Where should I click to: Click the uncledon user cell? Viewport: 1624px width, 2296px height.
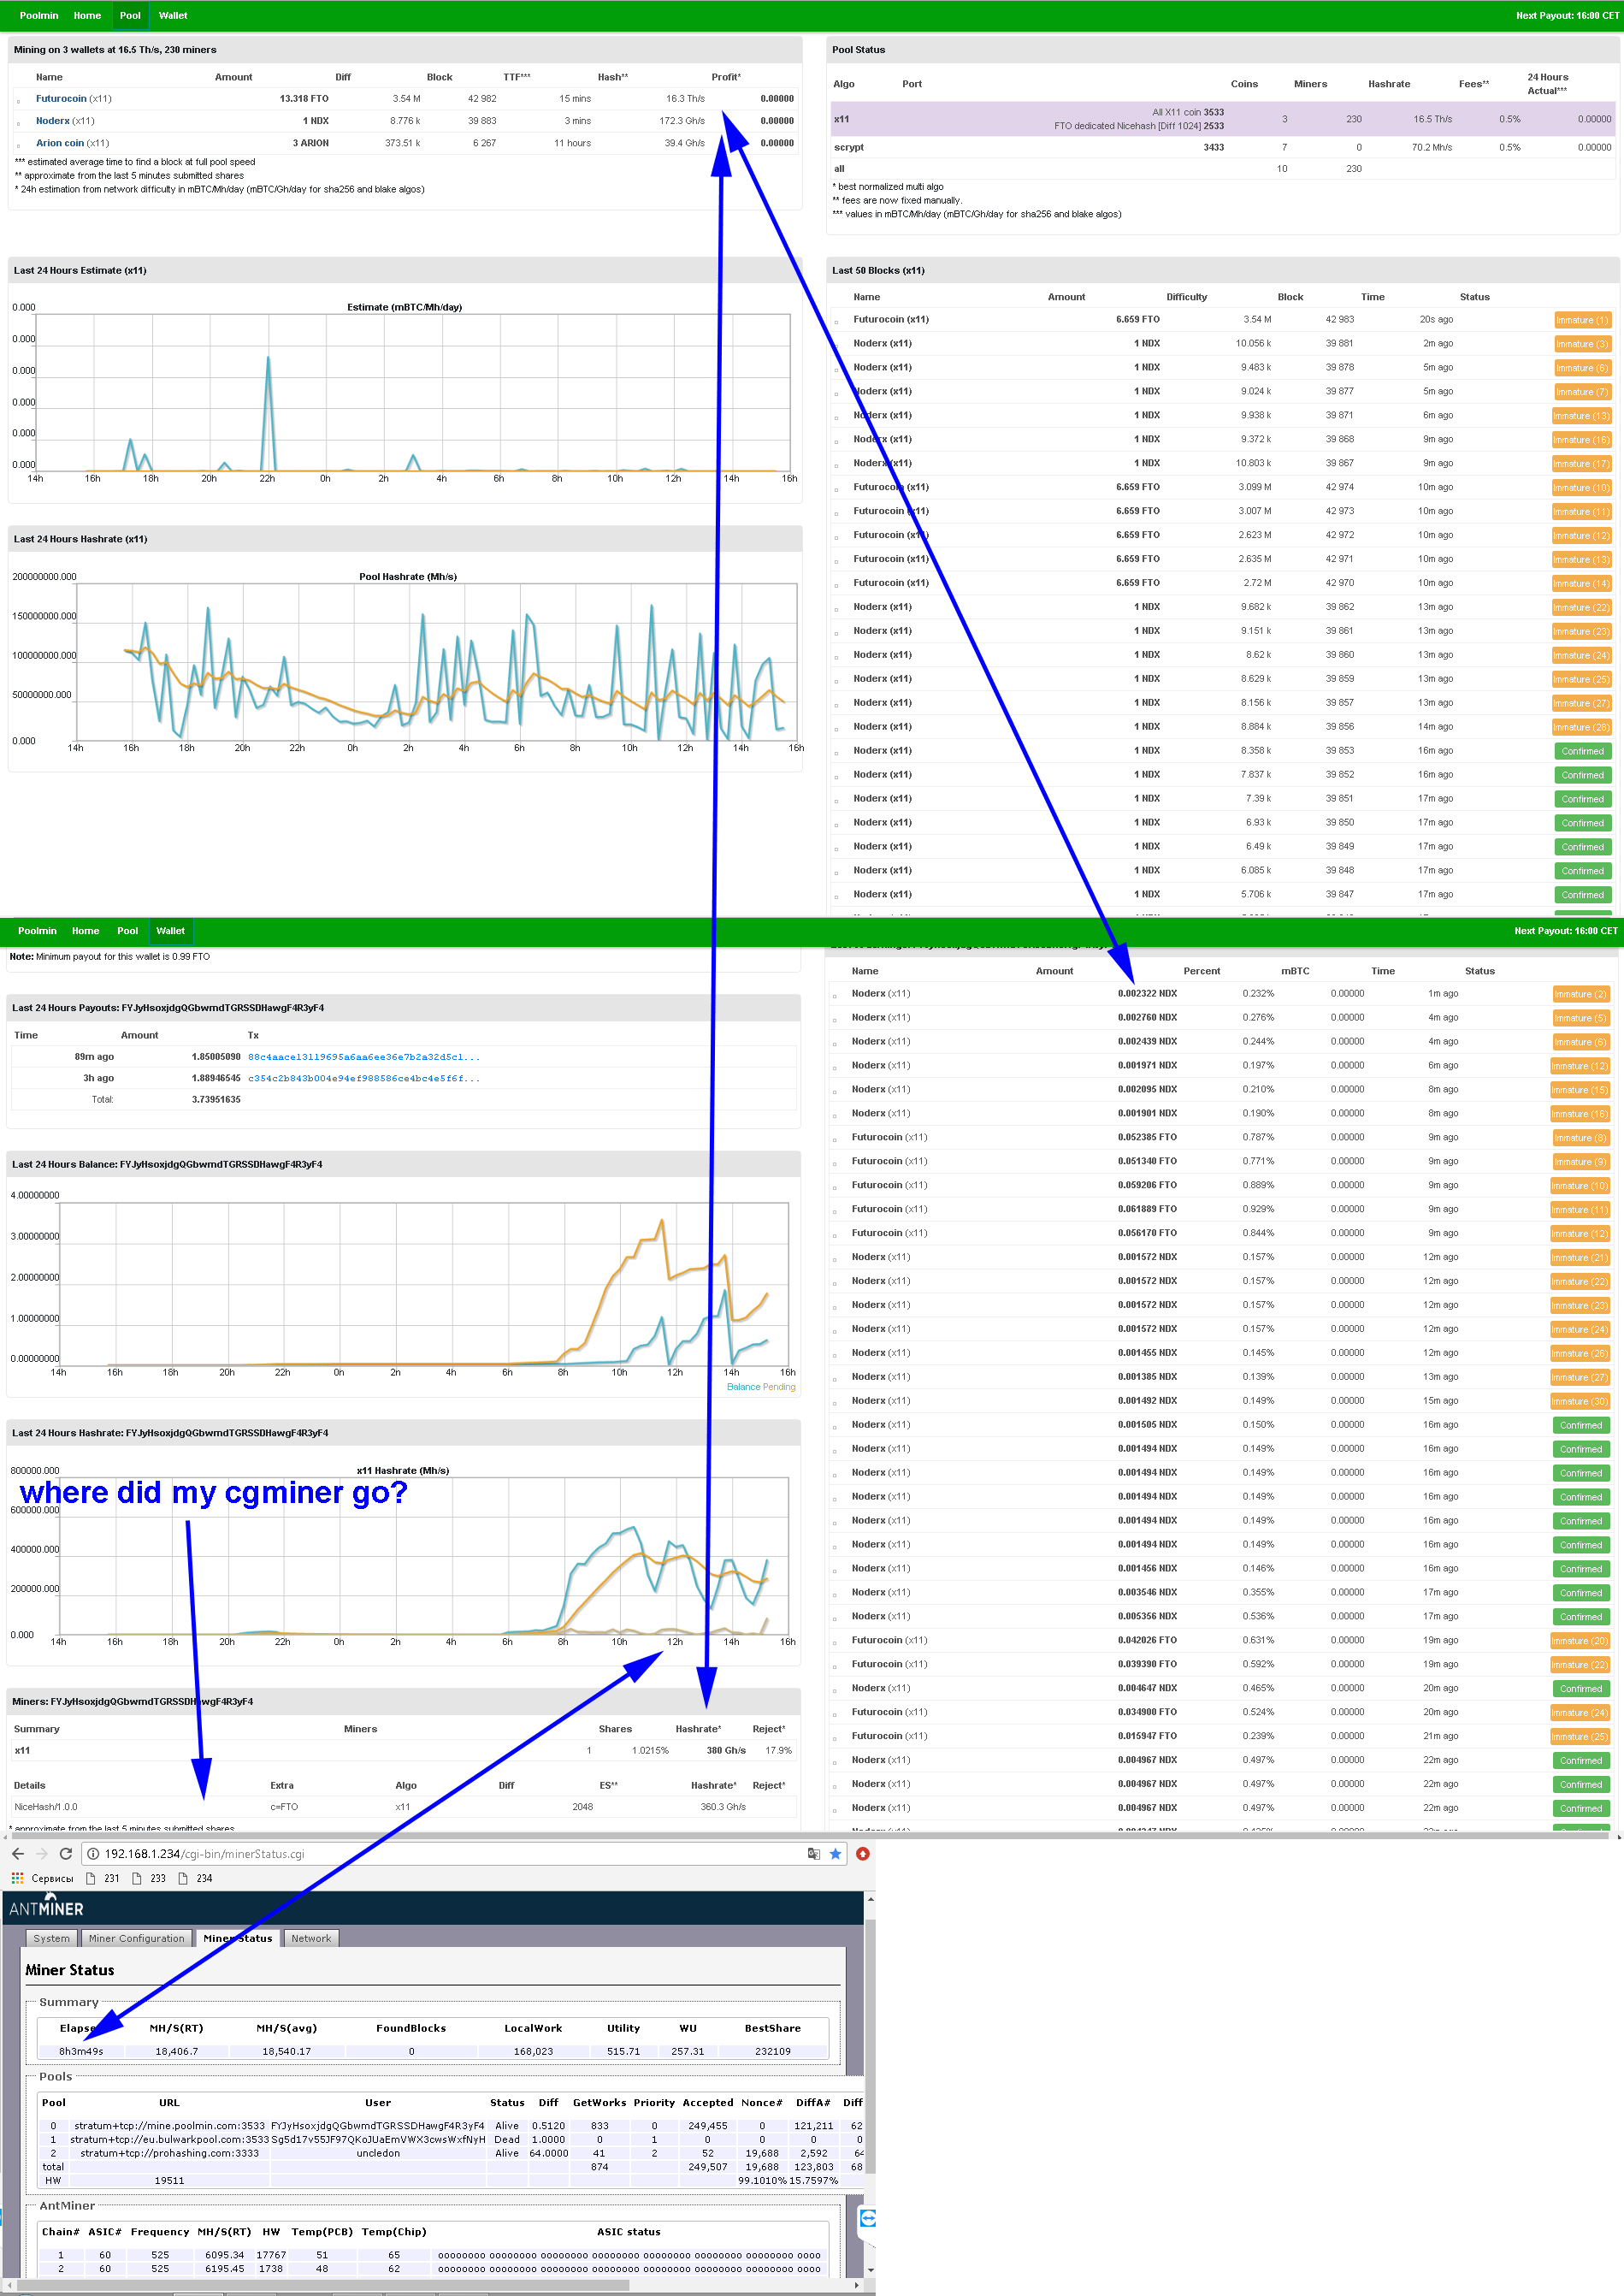point(378,2154)
